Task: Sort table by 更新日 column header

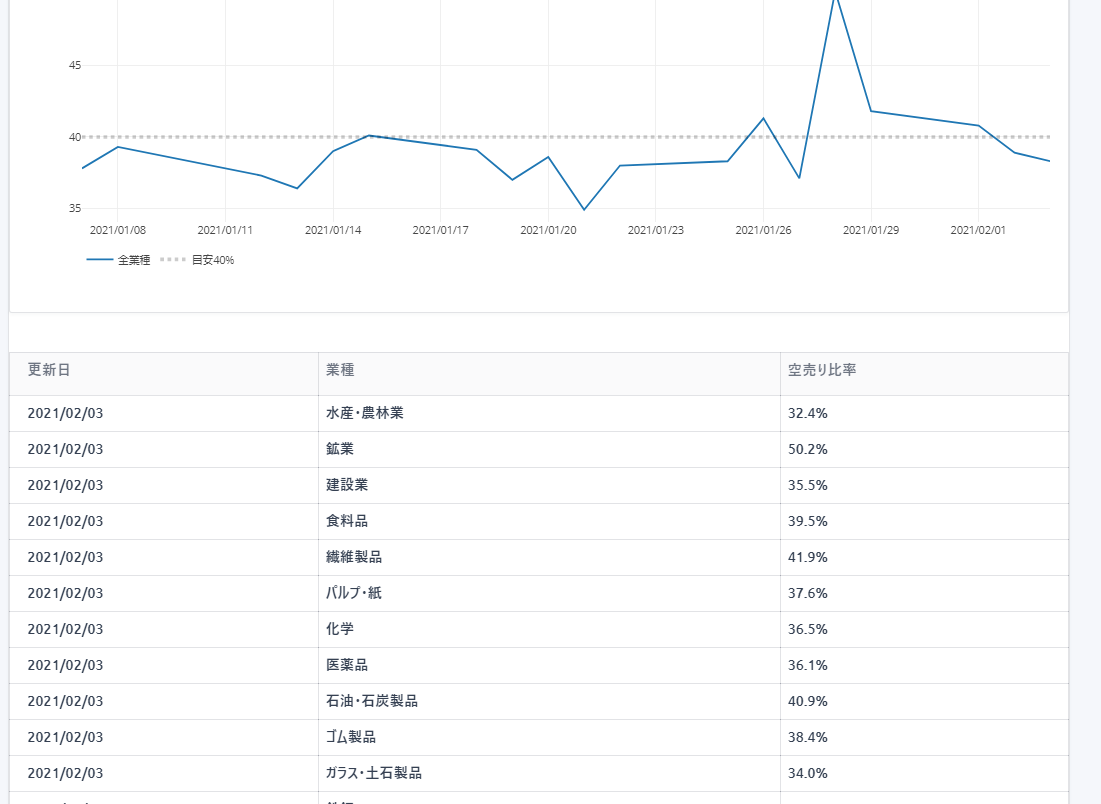Action: [x=49, y=370]
